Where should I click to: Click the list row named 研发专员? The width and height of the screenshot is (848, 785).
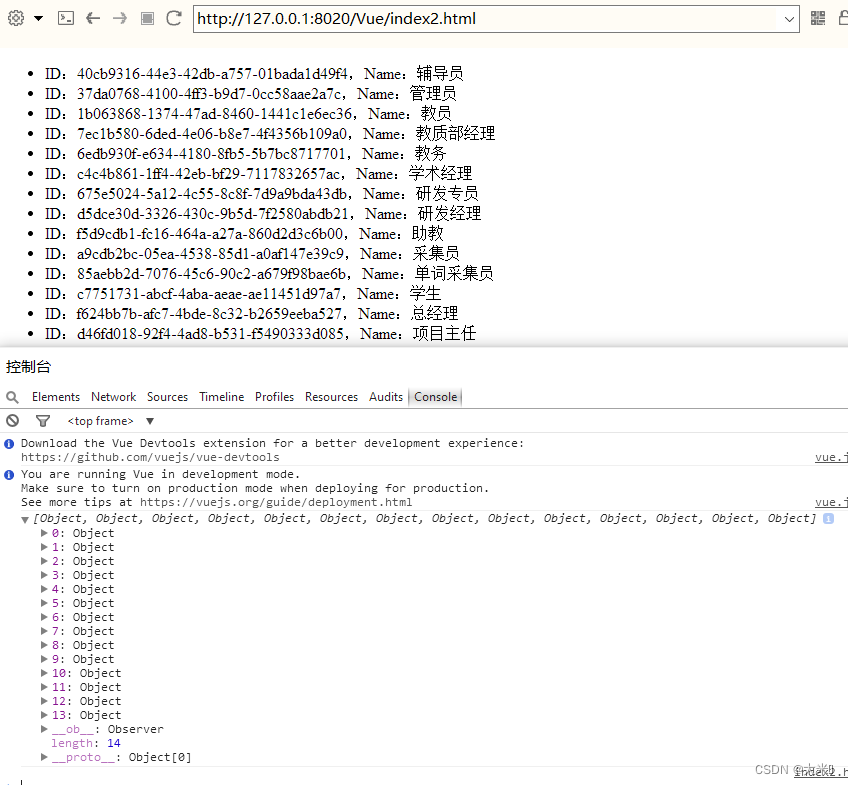coord(262,194)
